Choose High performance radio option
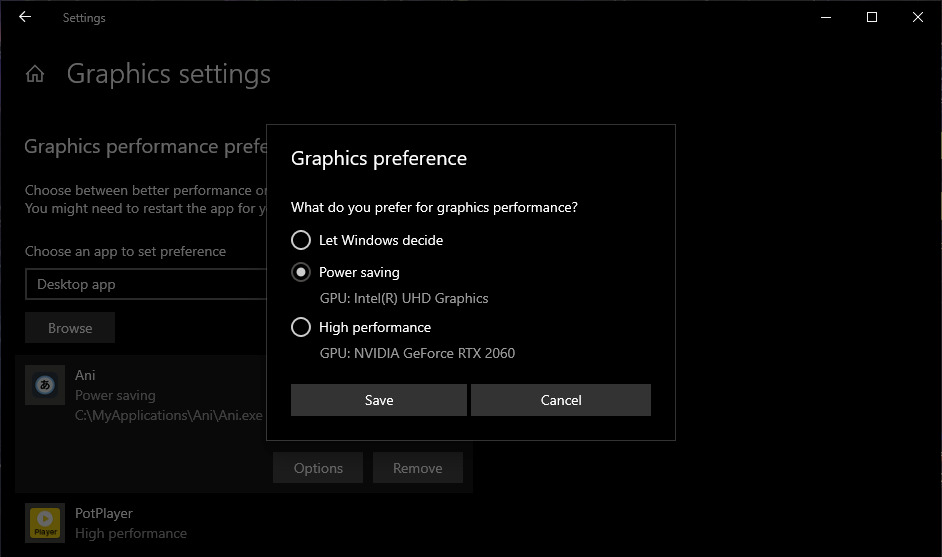 (301, 327)
